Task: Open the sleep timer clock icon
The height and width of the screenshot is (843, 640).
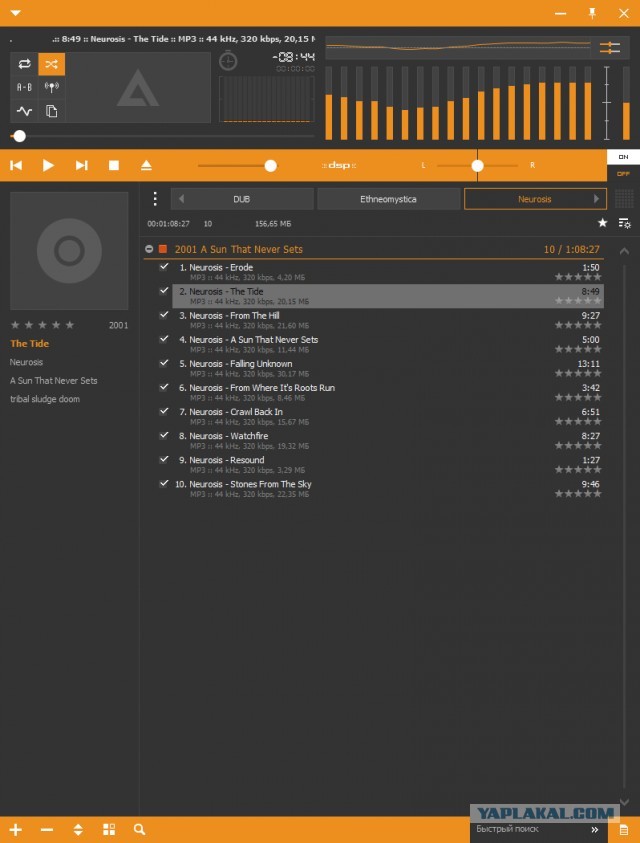Action: pyautogui.click(x=228, y=61)
